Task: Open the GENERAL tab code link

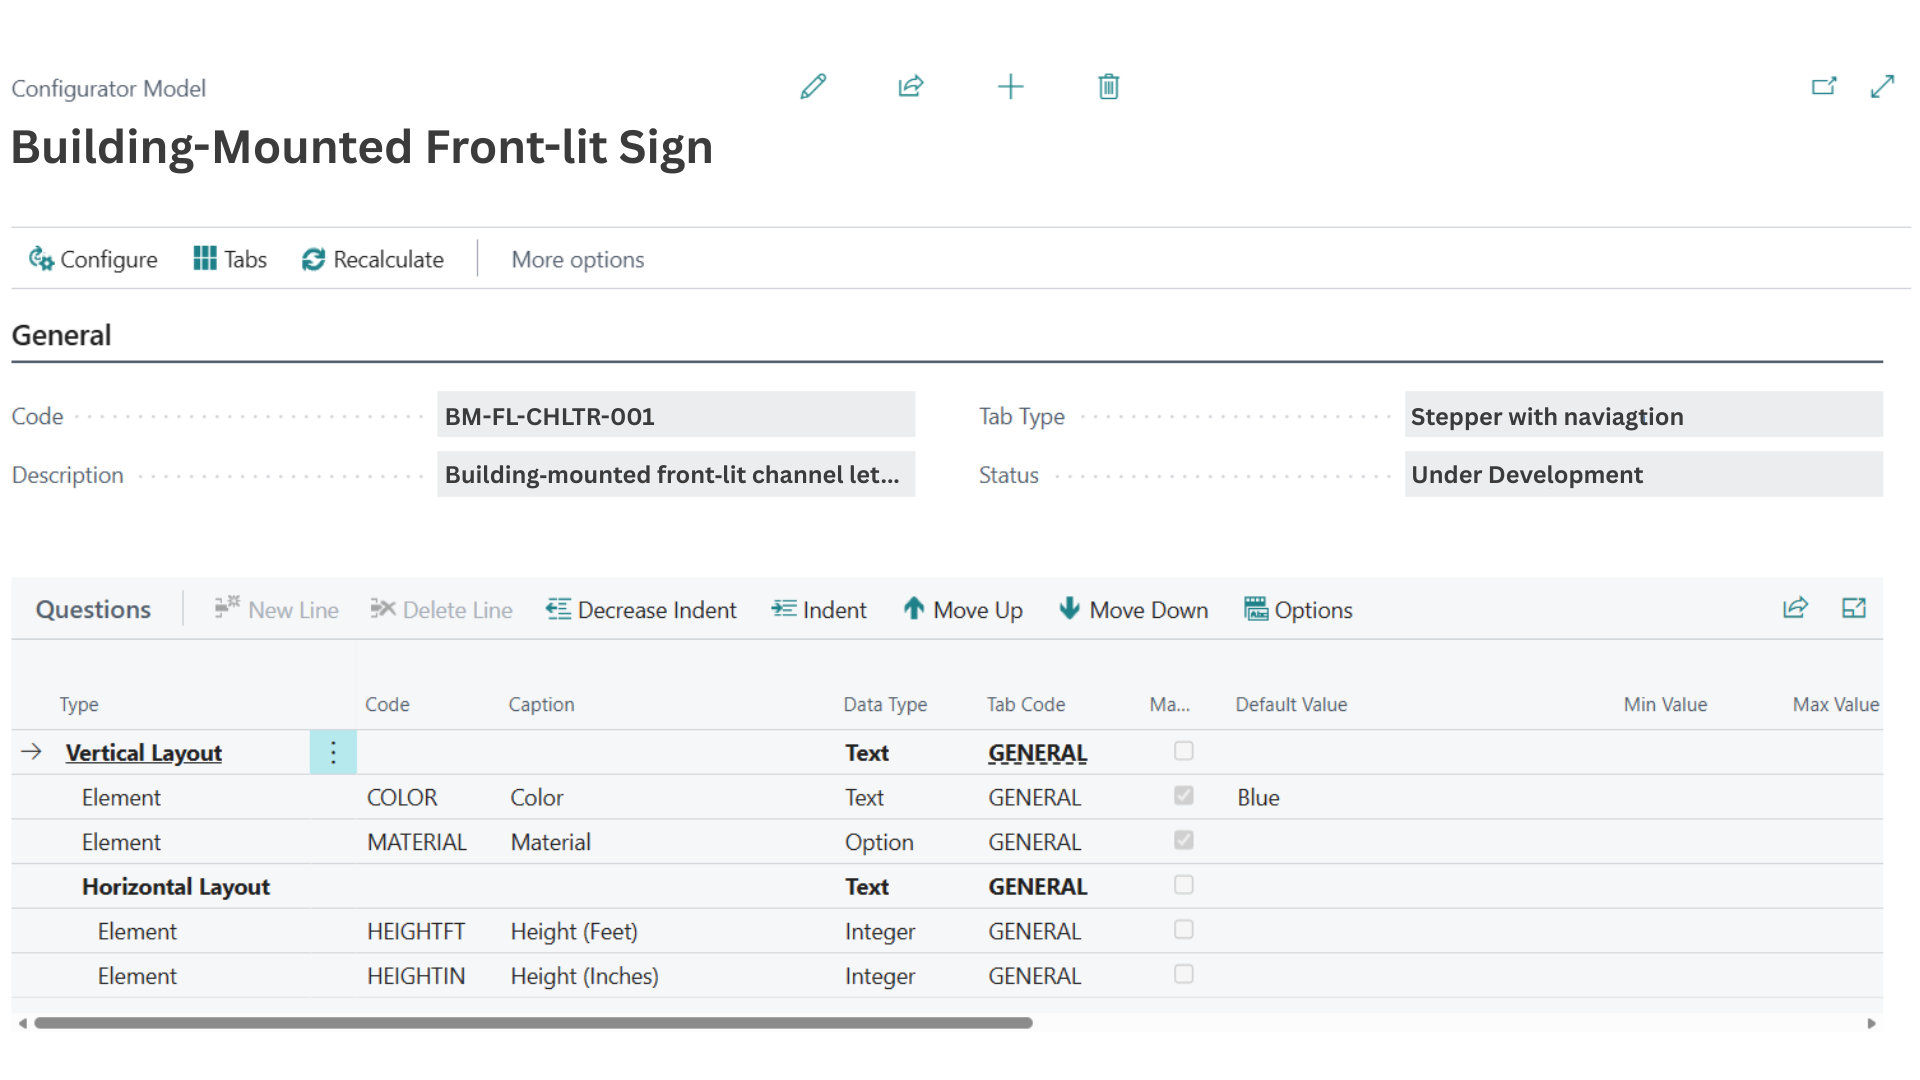Action: (x=1037, y=753)
